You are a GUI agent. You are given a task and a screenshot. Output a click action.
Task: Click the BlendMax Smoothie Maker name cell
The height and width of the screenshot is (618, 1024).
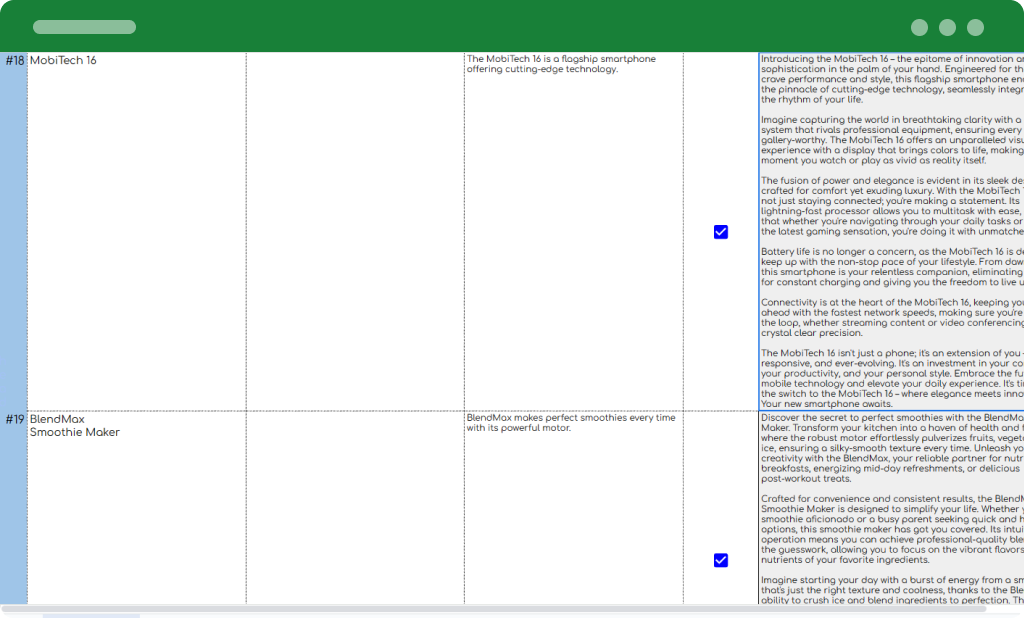tap(136, 508)
